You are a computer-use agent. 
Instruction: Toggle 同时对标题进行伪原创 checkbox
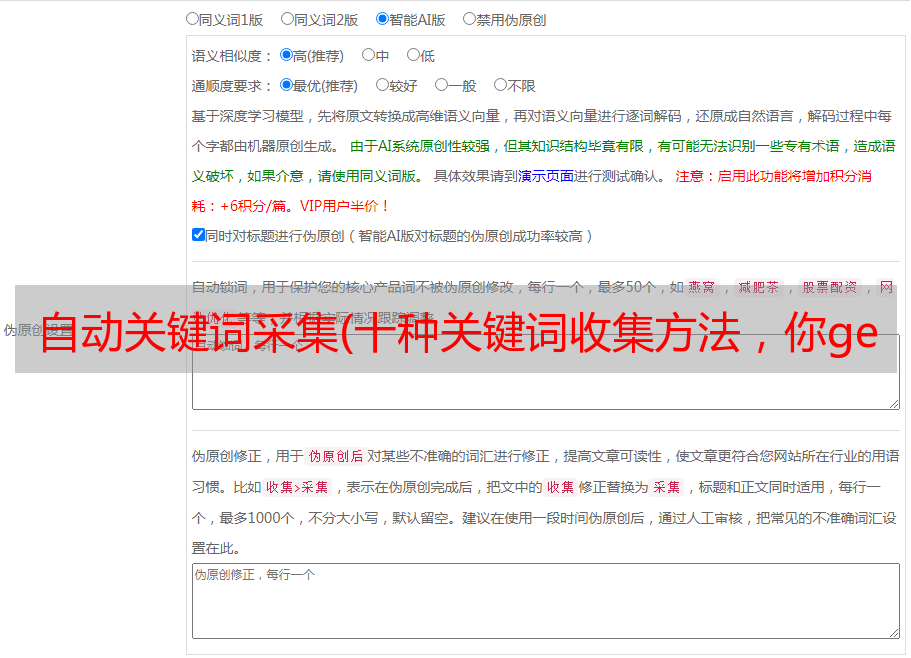click(198, 235)
